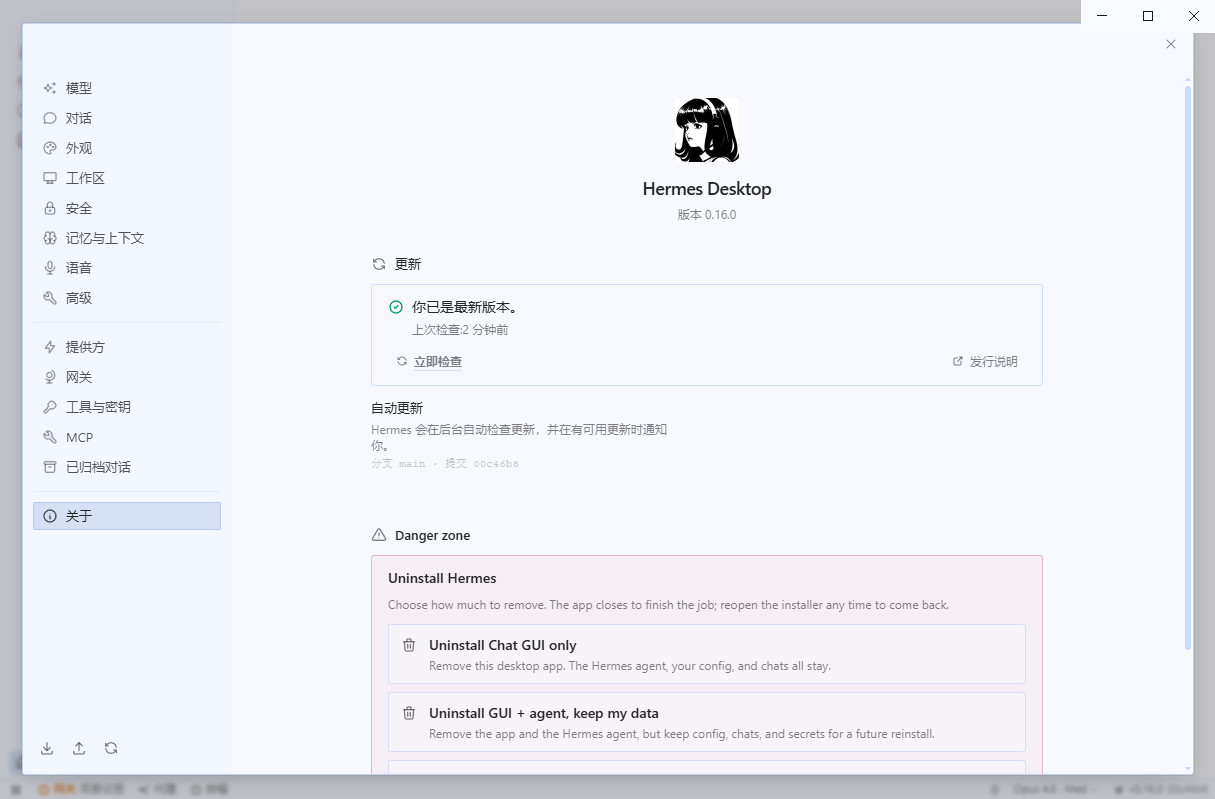Screen dimensions: 1215x799
Task: Go to the 外观 appearance section
Action: pyautogui.click(x=127, y=148)
